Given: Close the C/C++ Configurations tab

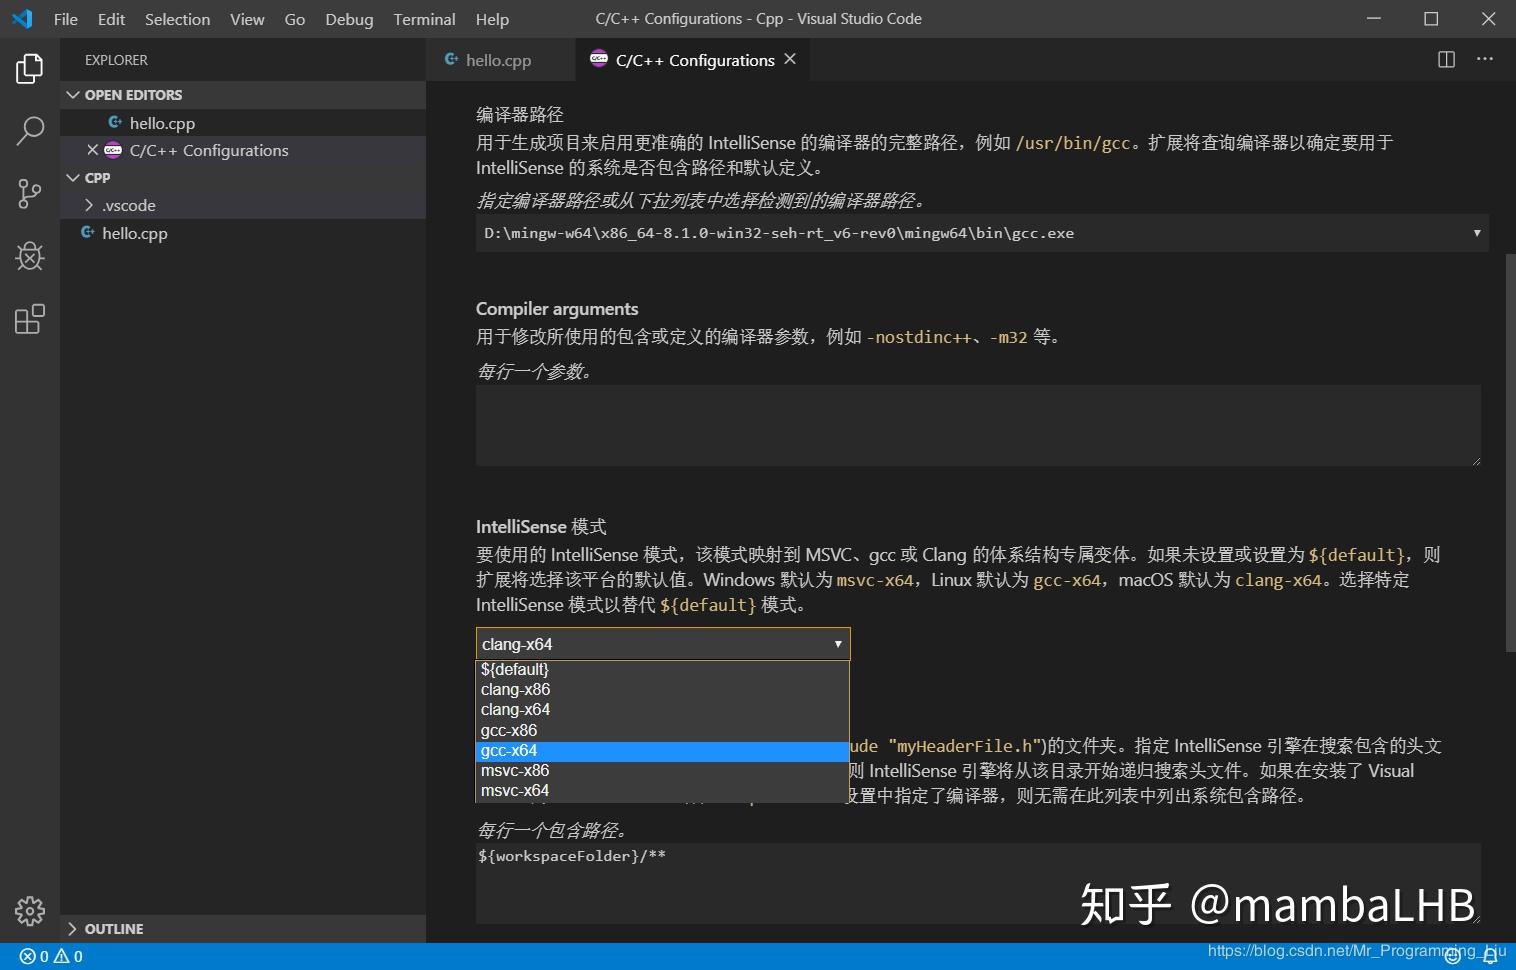Looking at the screenshot, I should coord(790,59).
